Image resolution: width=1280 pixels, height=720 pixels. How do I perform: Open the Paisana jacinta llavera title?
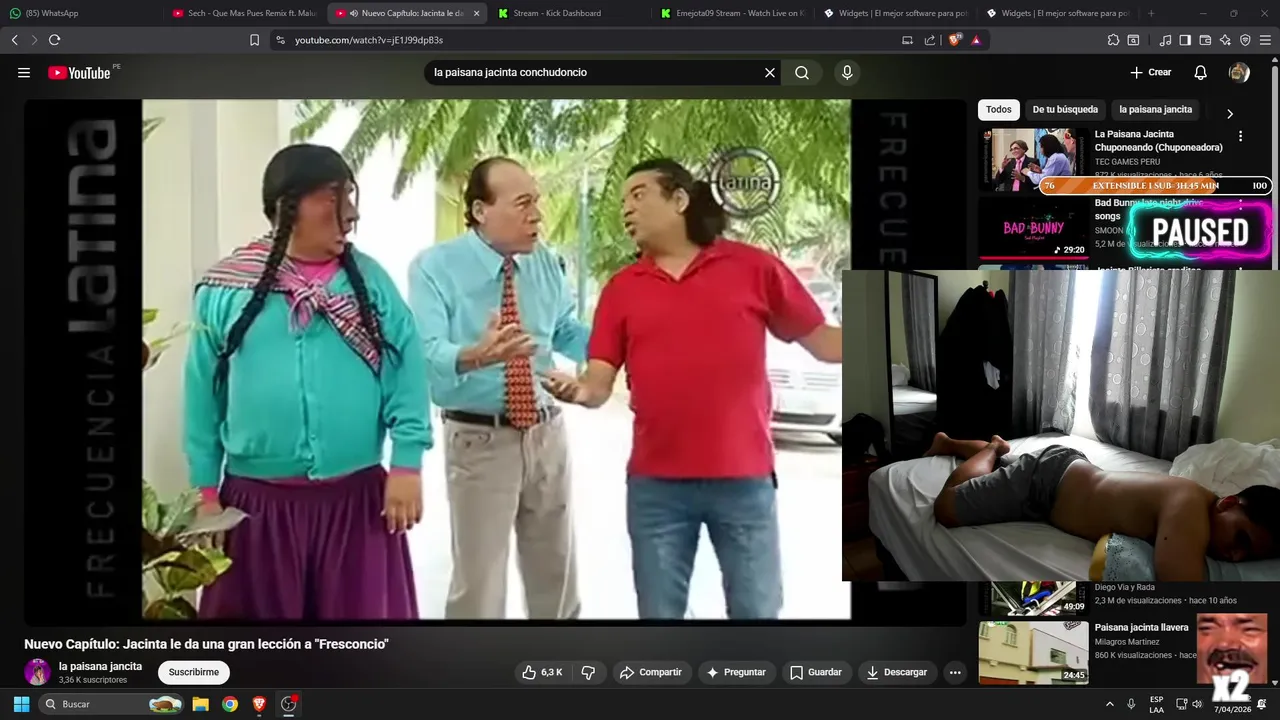[x=1141, y=627]
